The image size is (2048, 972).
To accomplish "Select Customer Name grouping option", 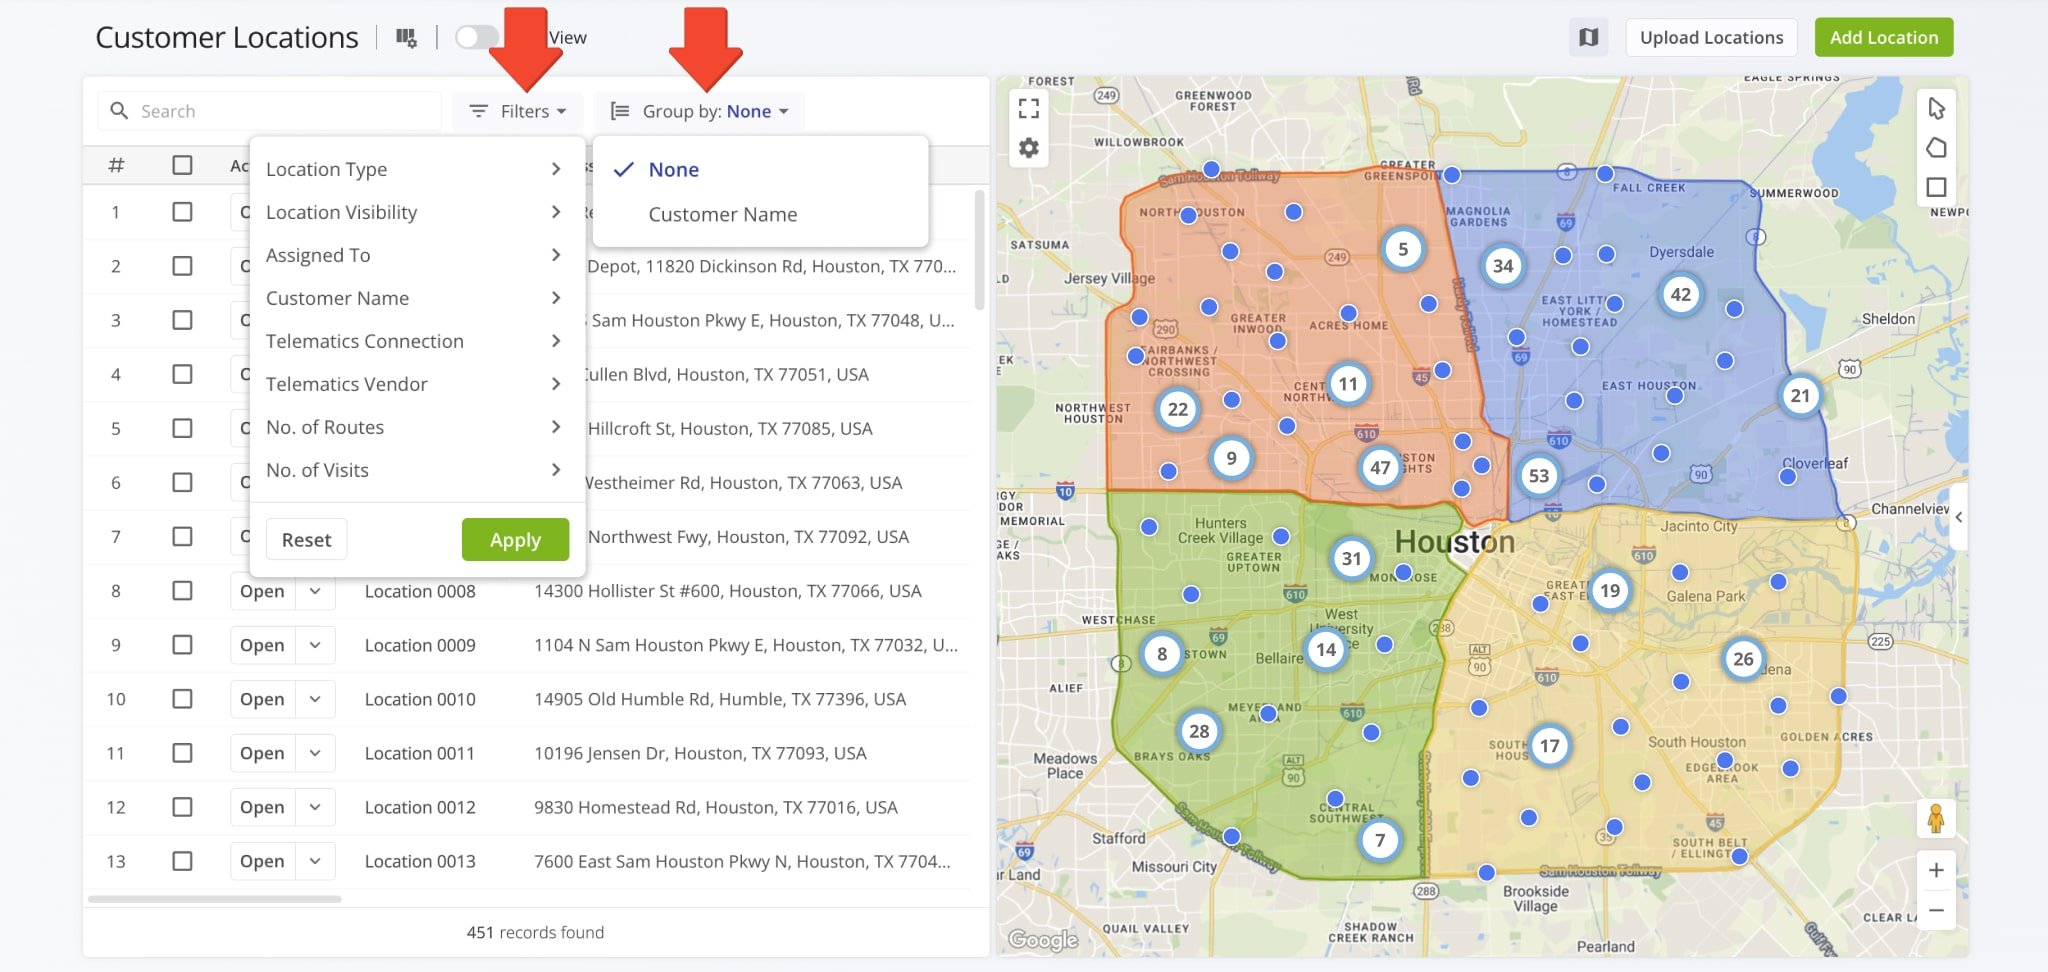I will [x=760, y=214].
